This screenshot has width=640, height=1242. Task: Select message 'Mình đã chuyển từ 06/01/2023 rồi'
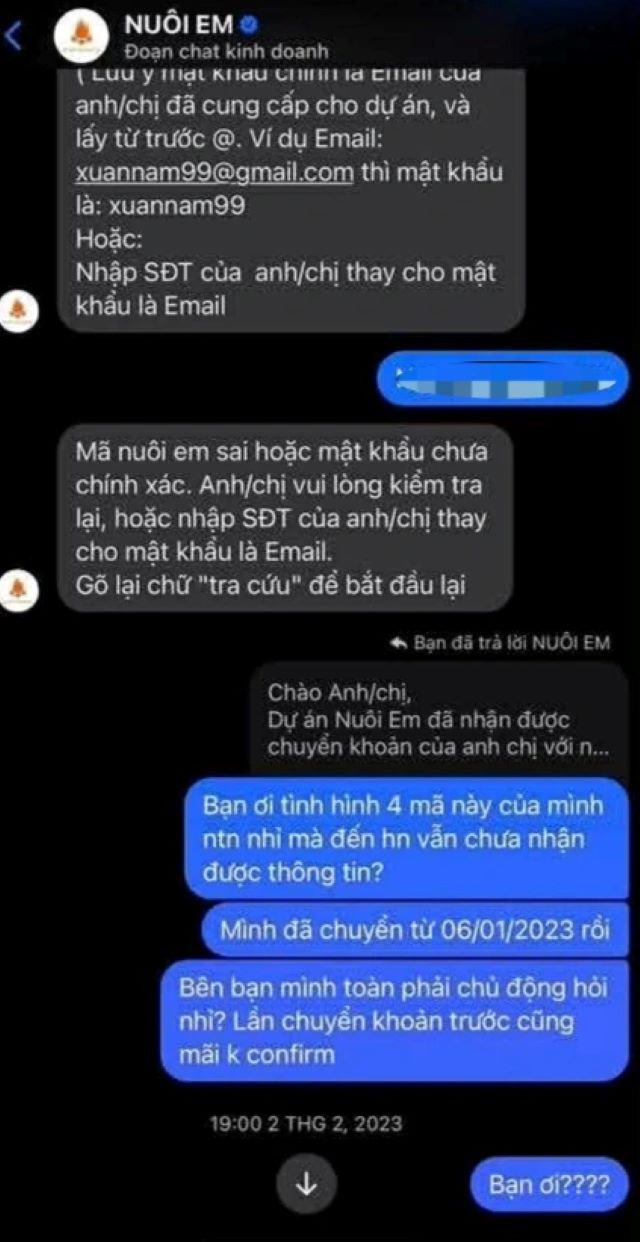point(415,931)
